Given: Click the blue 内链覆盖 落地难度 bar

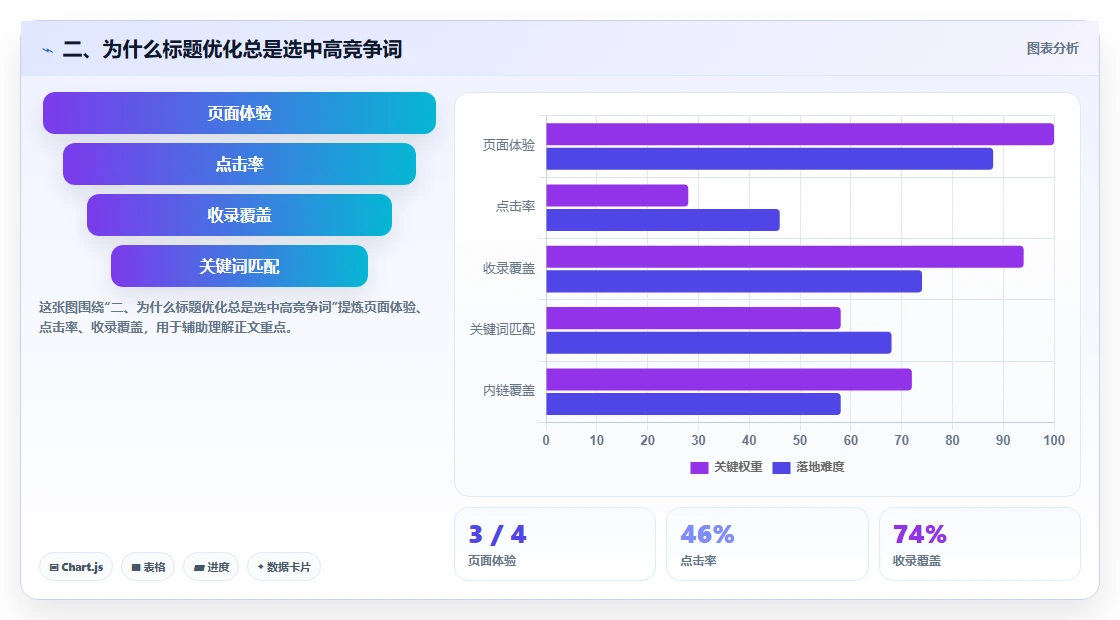Looking at the screenshot, I should point(694,404).
